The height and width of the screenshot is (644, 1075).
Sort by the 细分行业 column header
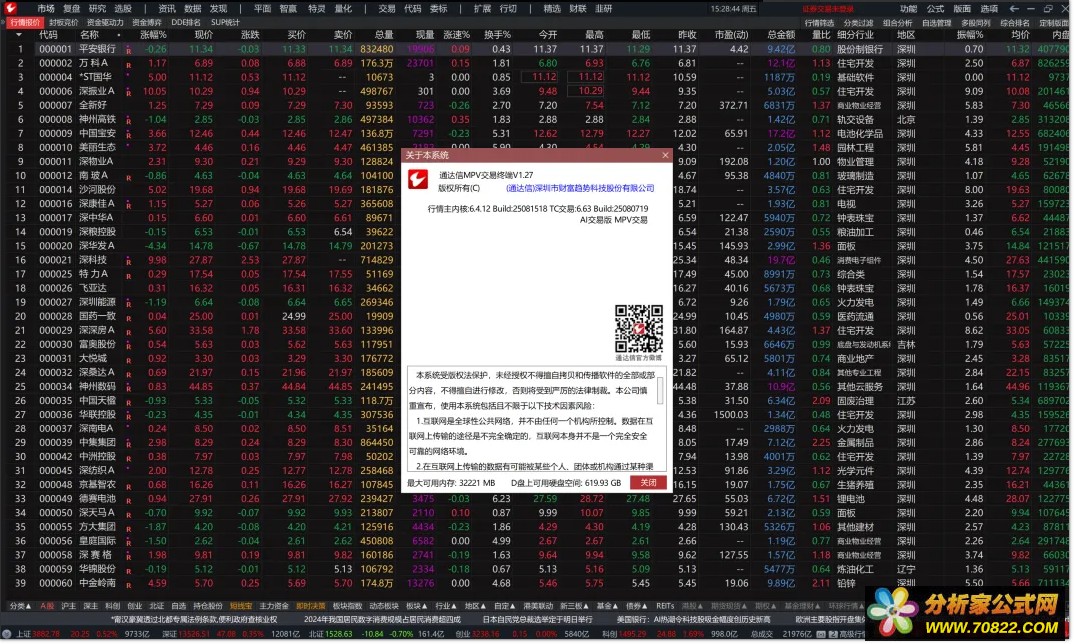[x=855, y=35]
